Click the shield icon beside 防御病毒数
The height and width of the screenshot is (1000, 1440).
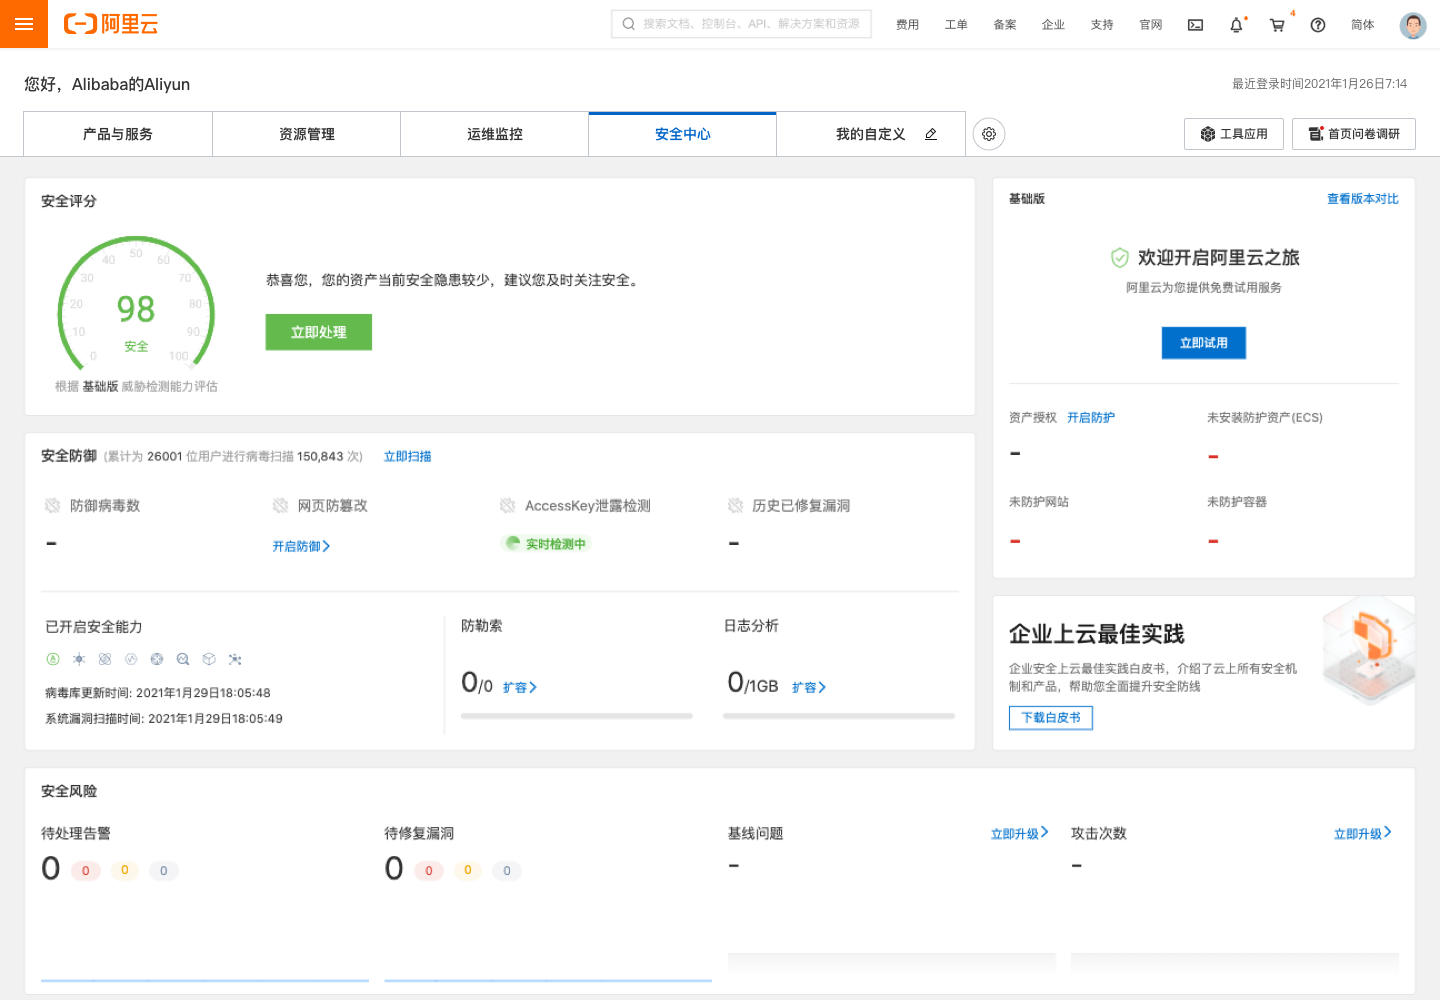click(52, 506)
